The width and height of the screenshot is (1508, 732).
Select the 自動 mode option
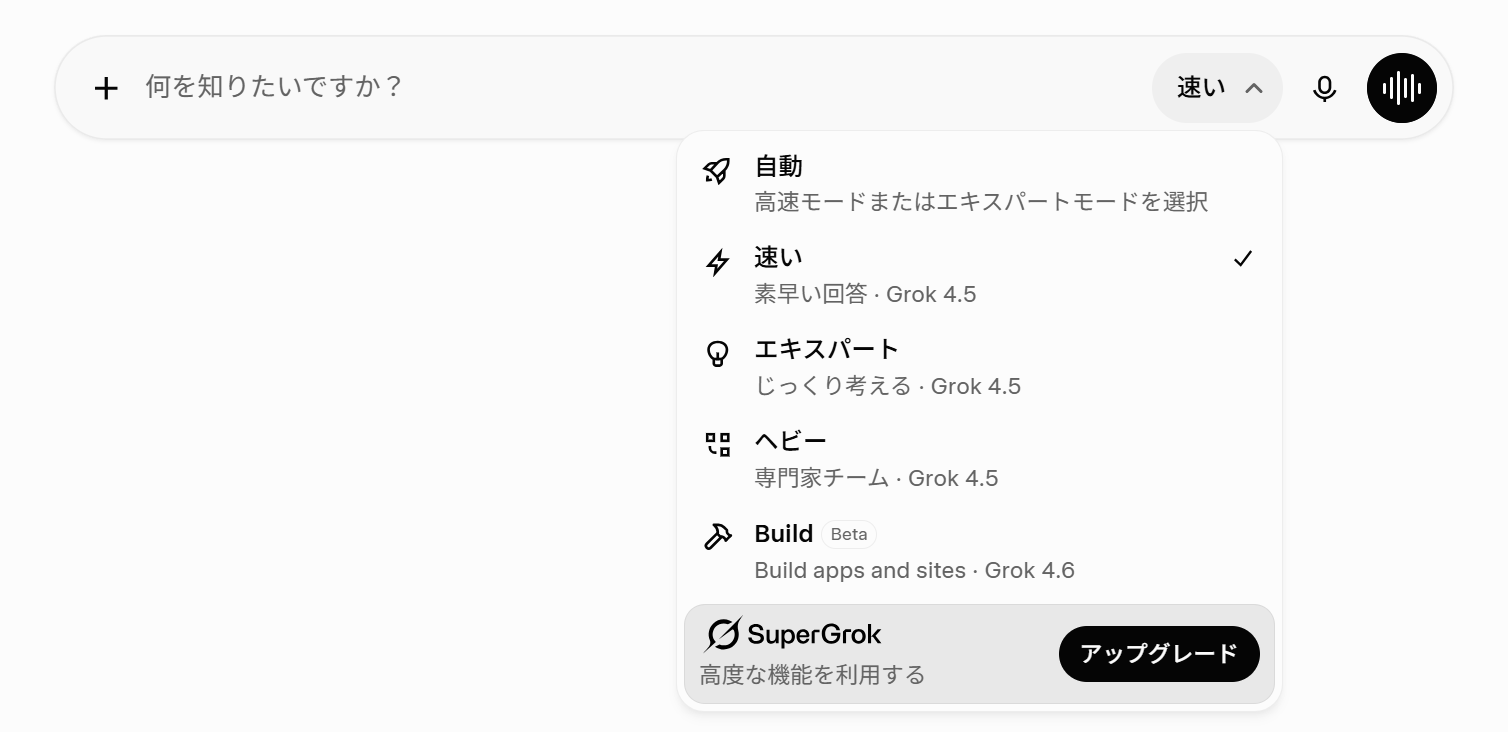(979, 184)
